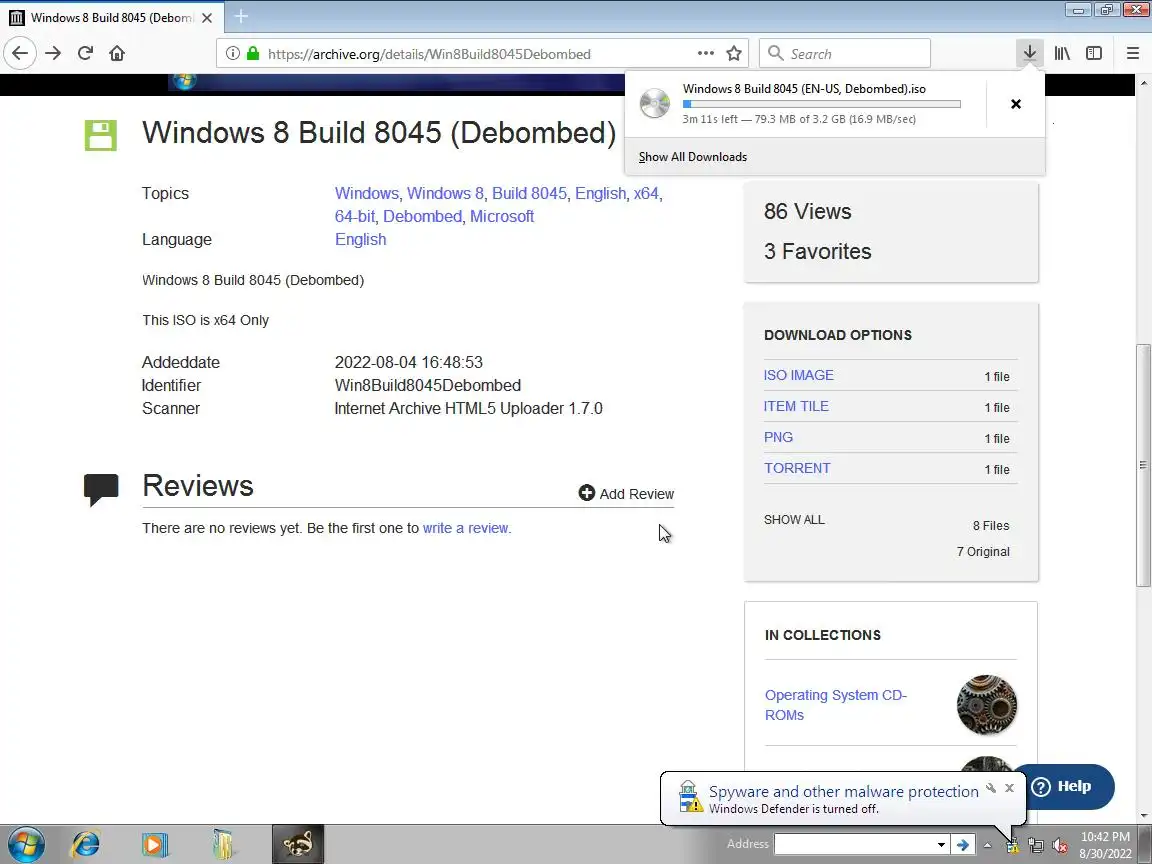Click the green secure connection padlock
The image size is (1152, 864).
point(253,54)
